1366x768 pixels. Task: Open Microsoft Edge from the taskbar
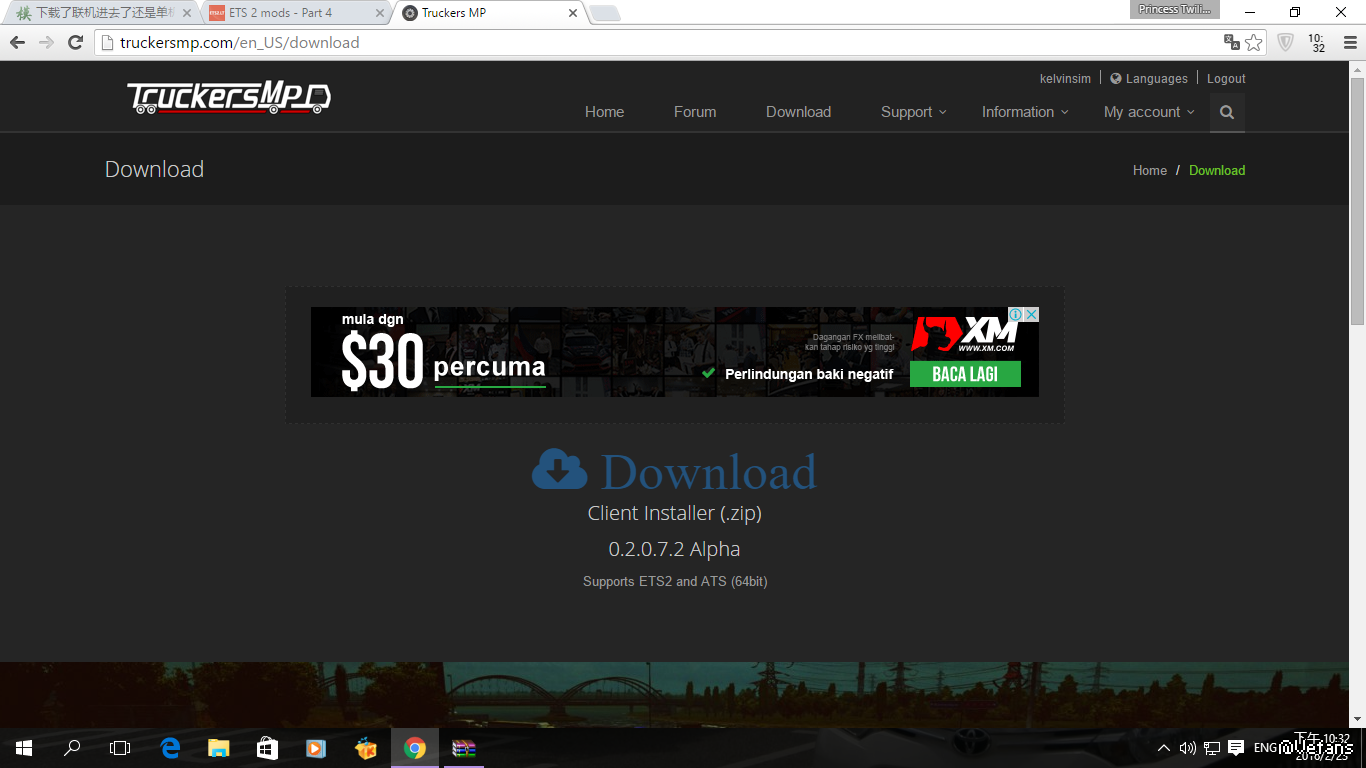(x=170, y=748)
